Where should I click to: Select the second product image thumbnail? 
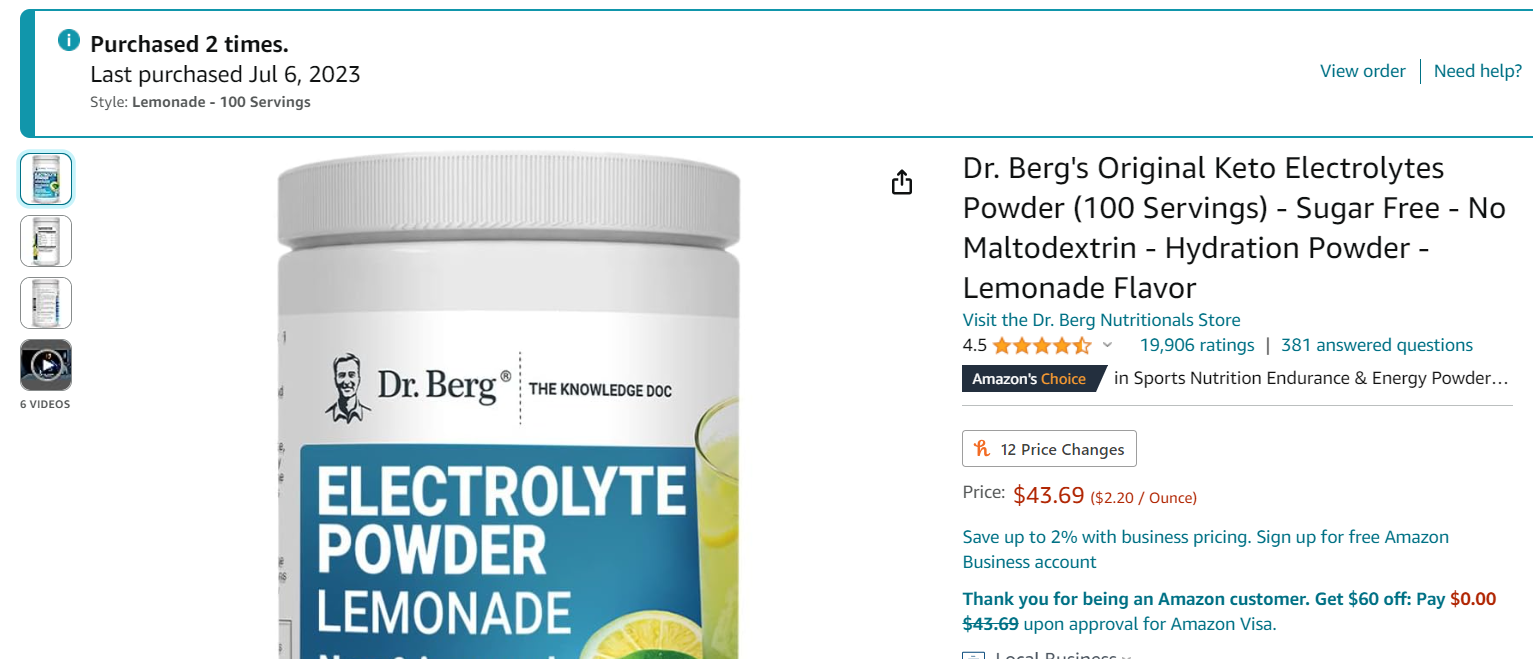pos(45,241)
